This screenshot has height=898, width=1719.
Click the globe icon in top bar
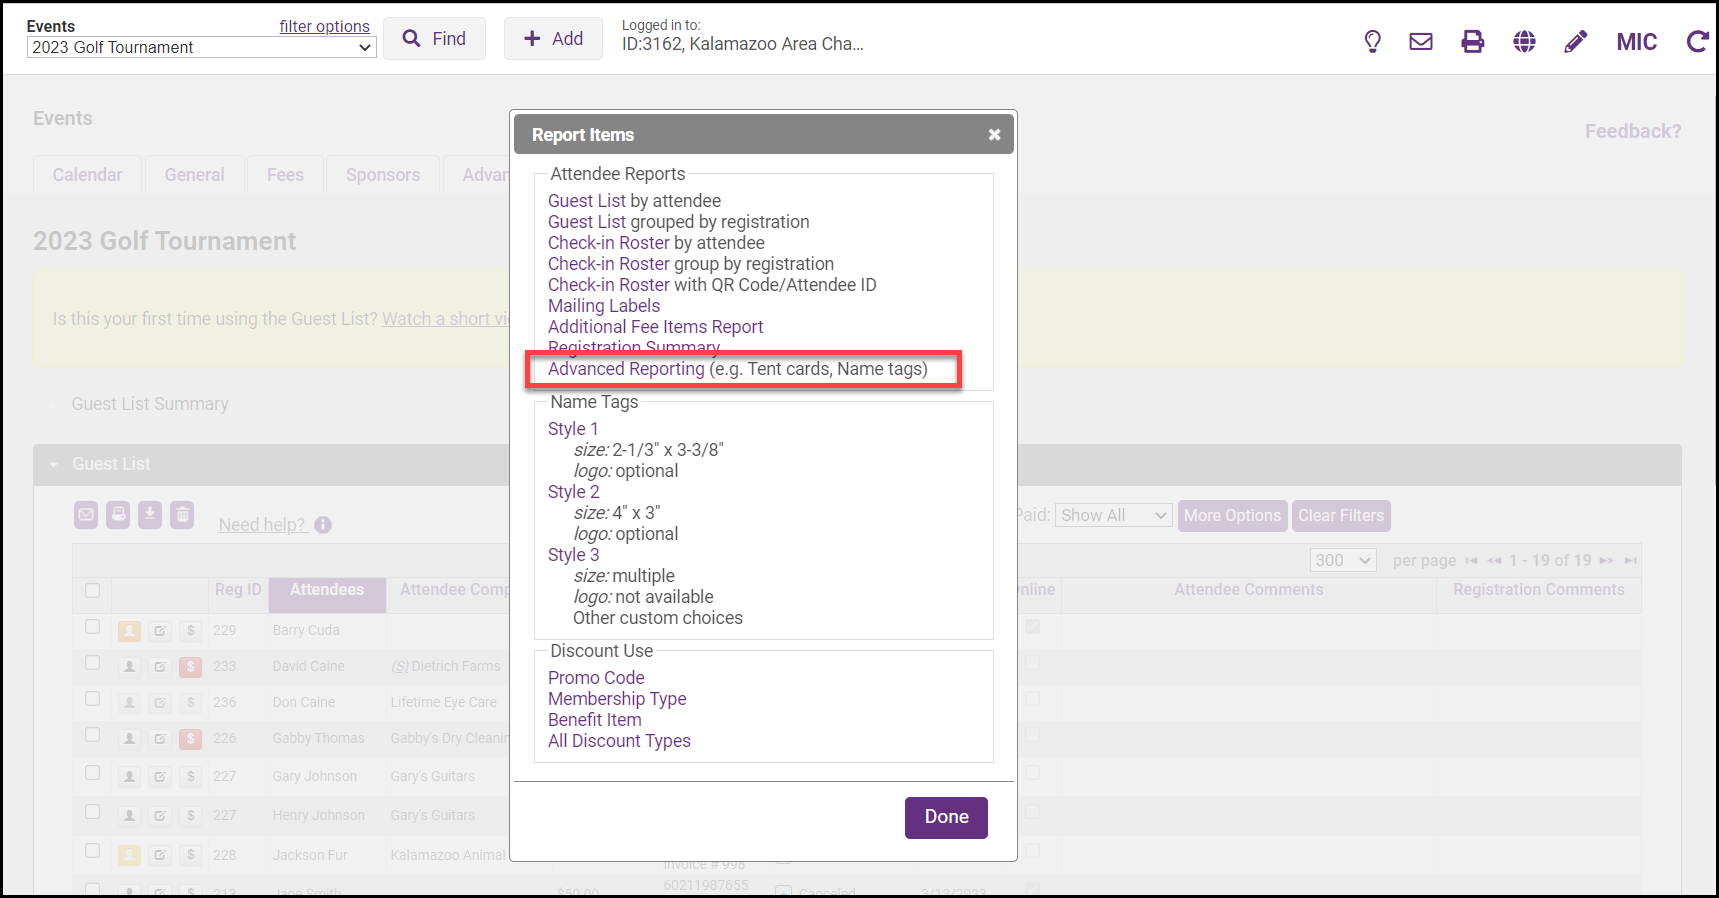1524,41
